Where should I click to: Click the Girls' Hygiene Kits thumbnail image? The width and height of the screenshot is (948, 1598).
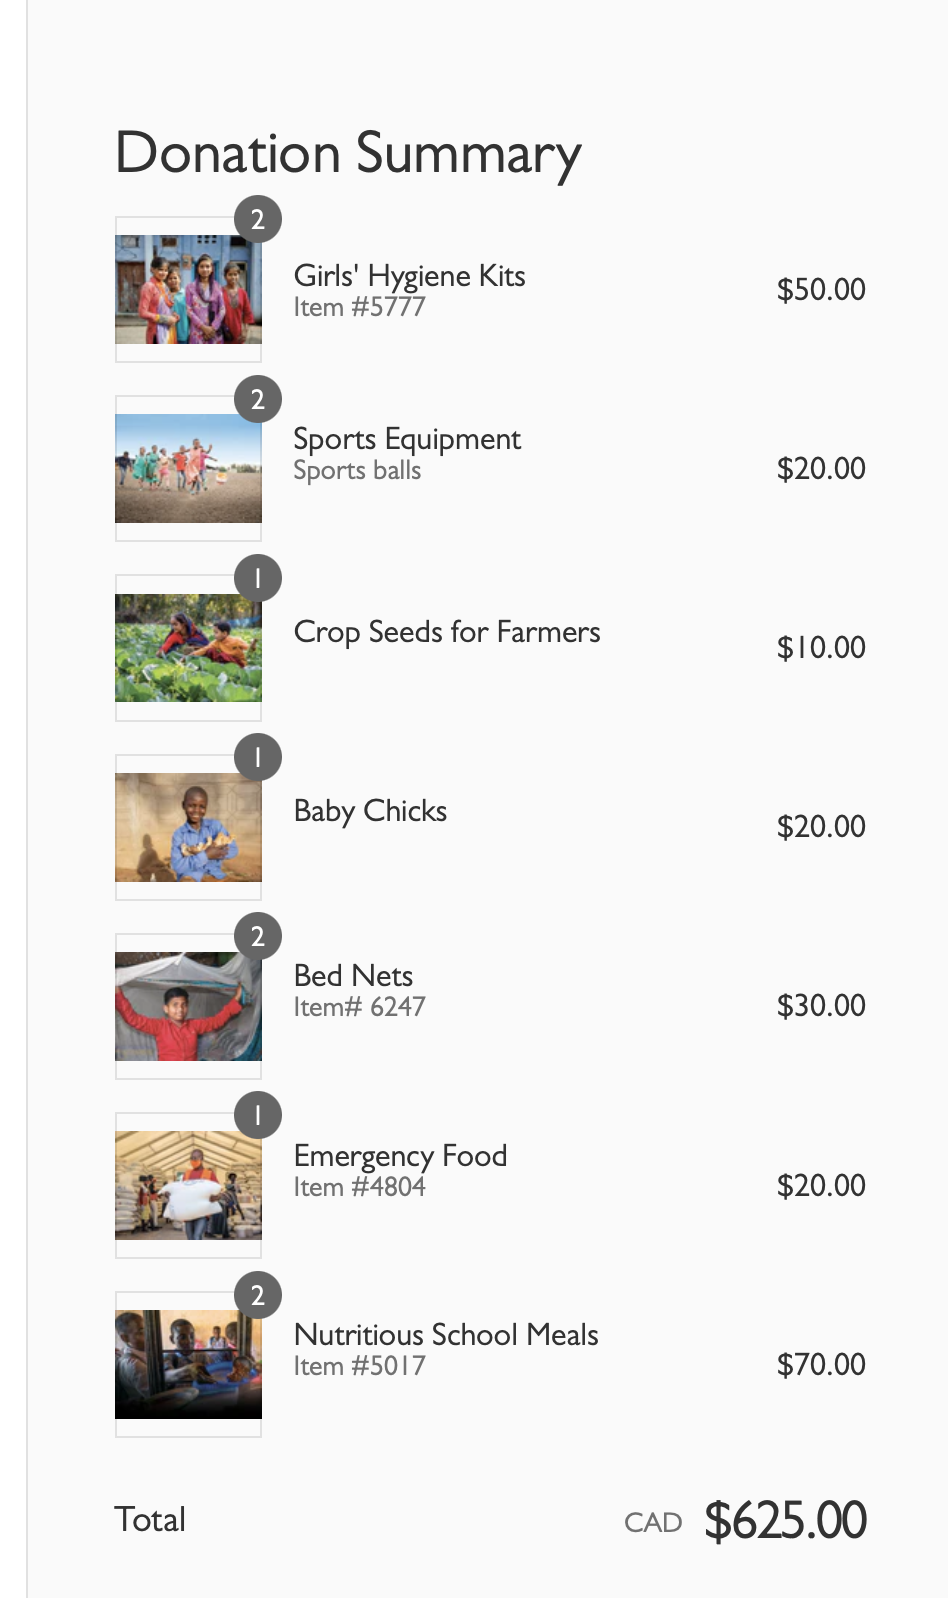(x=188, y=290)
